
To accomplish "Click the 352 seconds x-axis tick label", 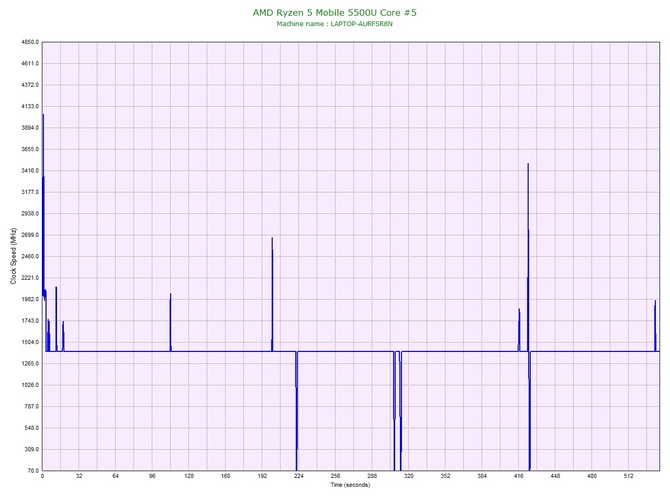I will (445, 476).
